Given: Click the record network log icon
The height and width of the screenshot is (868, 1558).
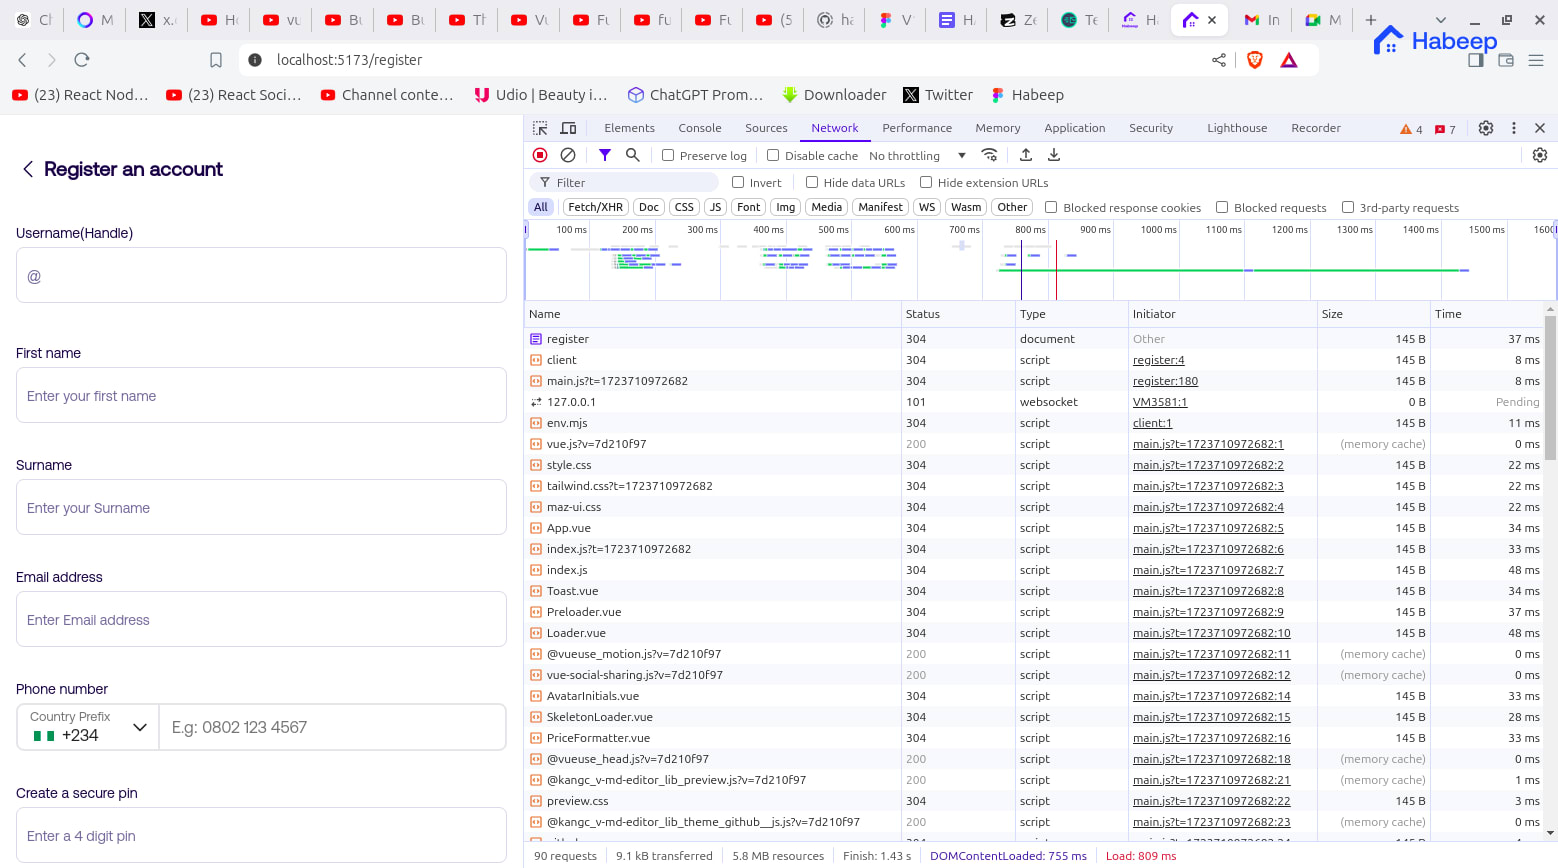Looking at the screenshot, I should click(x=540, y=155).
